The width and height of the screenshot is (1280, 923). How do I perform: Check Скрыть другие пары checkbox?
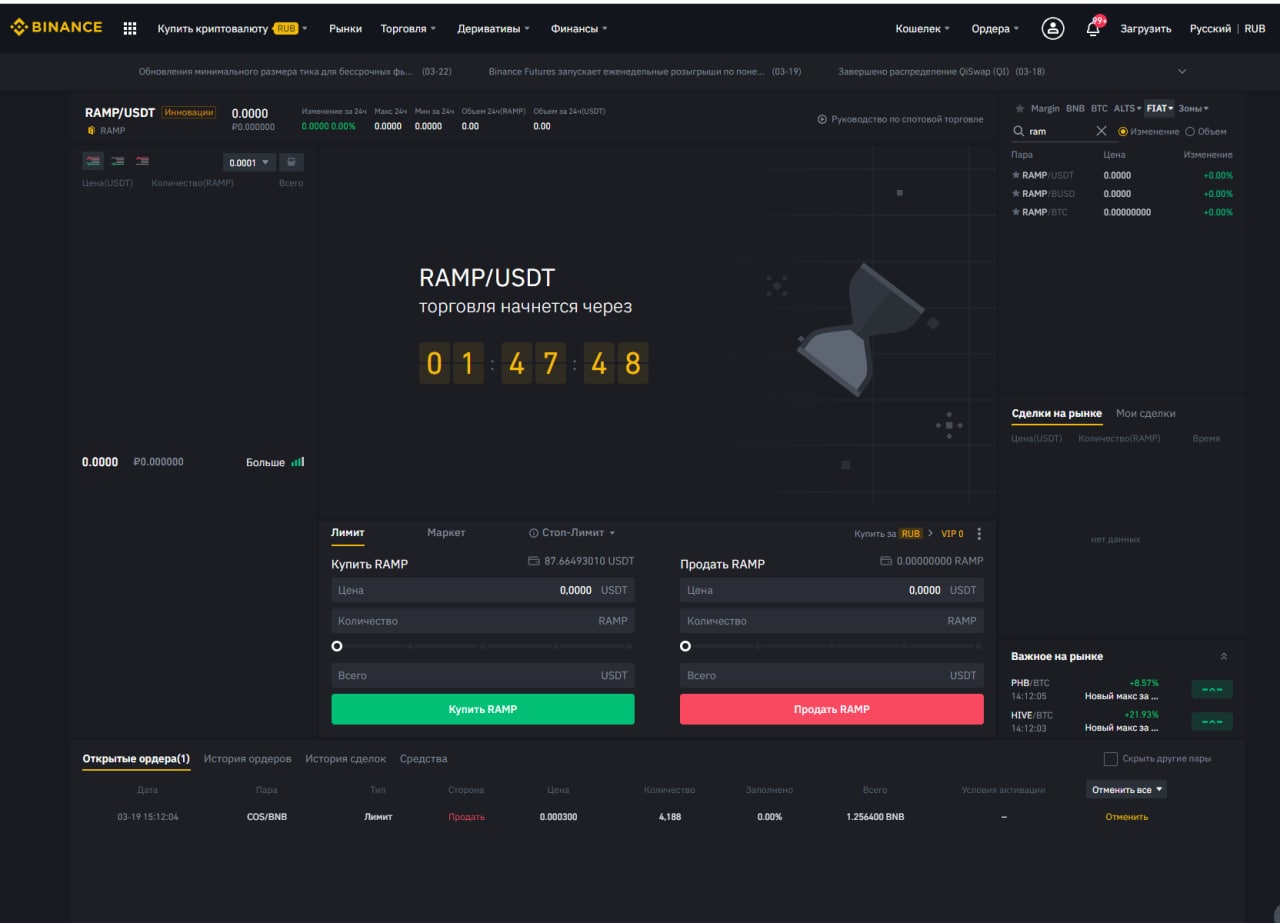pyautogui.click(x=1110, y=758)
